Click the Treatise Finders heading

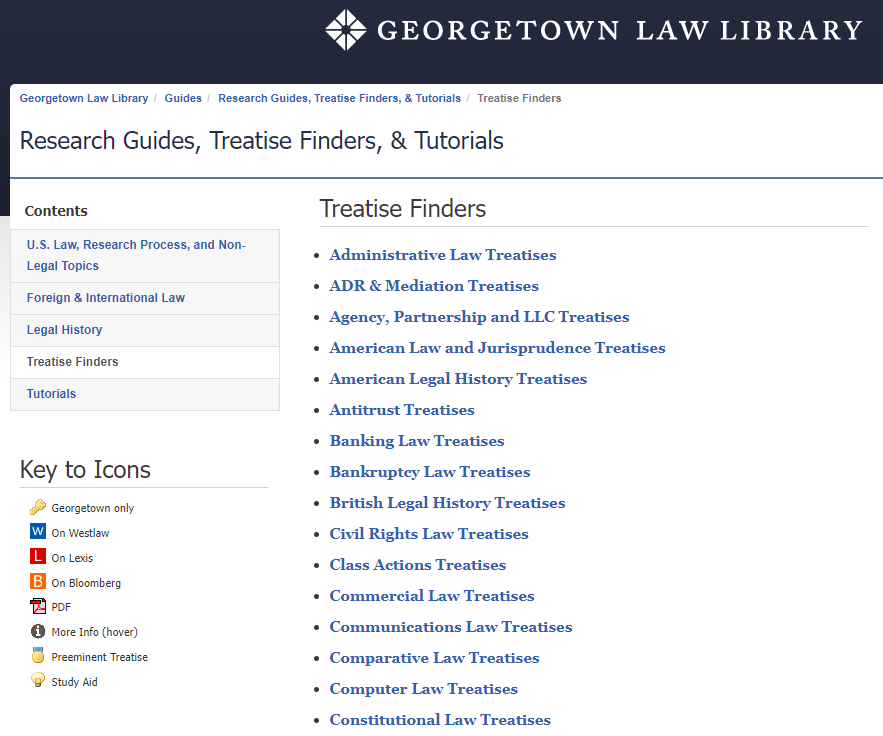pyautogui.click(x=402, y=209)
